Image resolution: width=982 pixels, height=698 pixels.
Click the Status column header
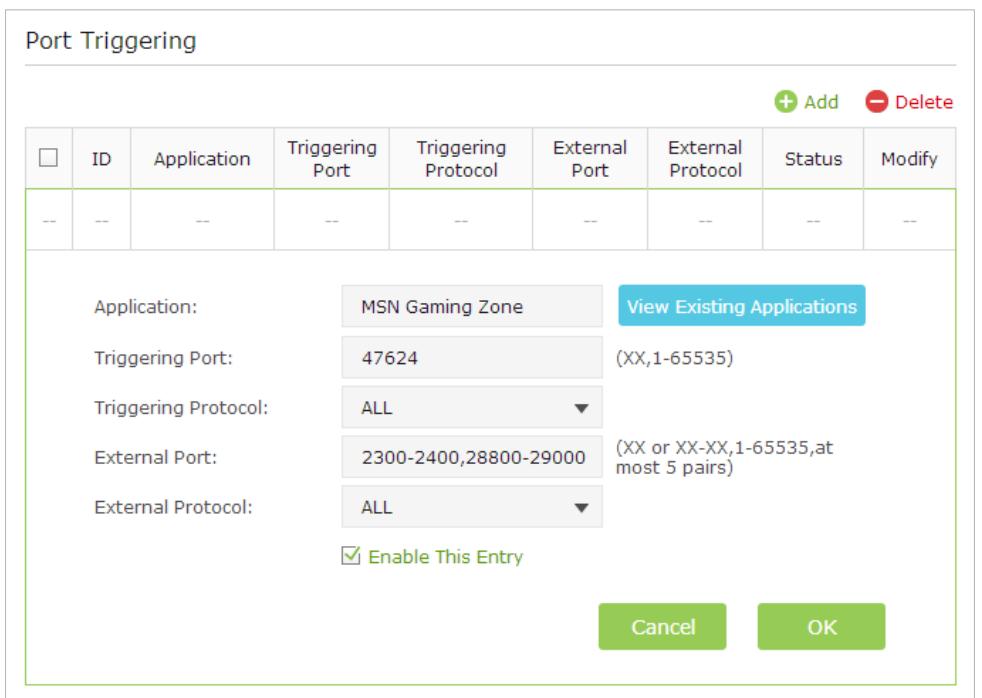[x=813, y=159]
